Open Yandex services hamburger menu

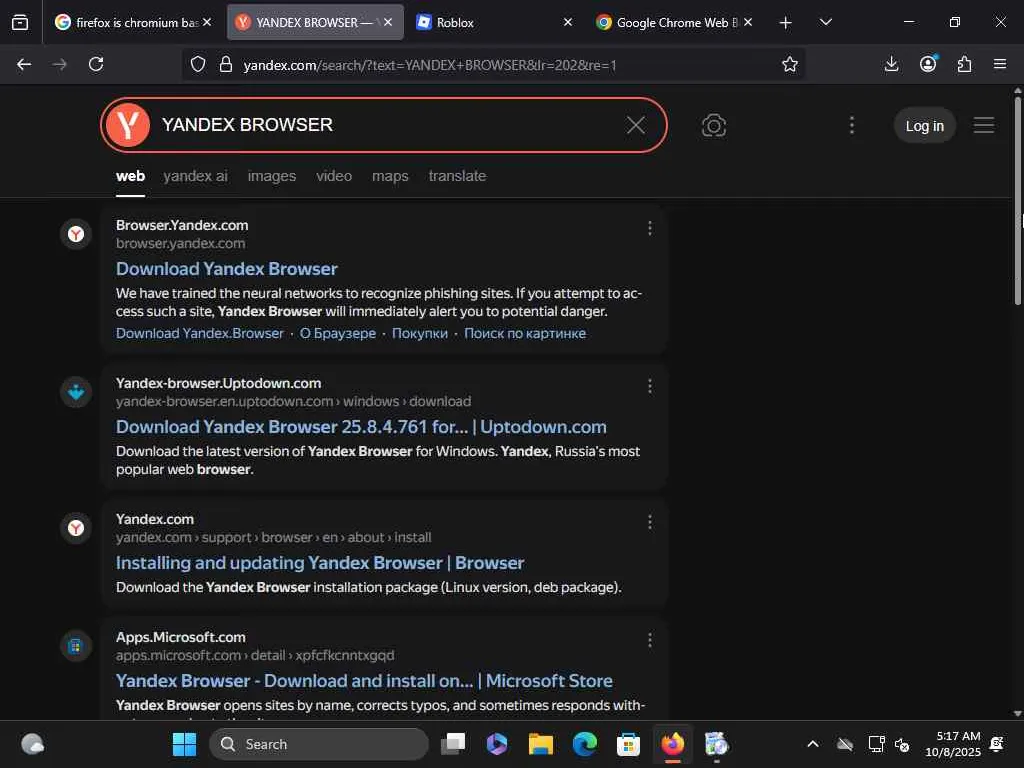[x=984, y=125]
